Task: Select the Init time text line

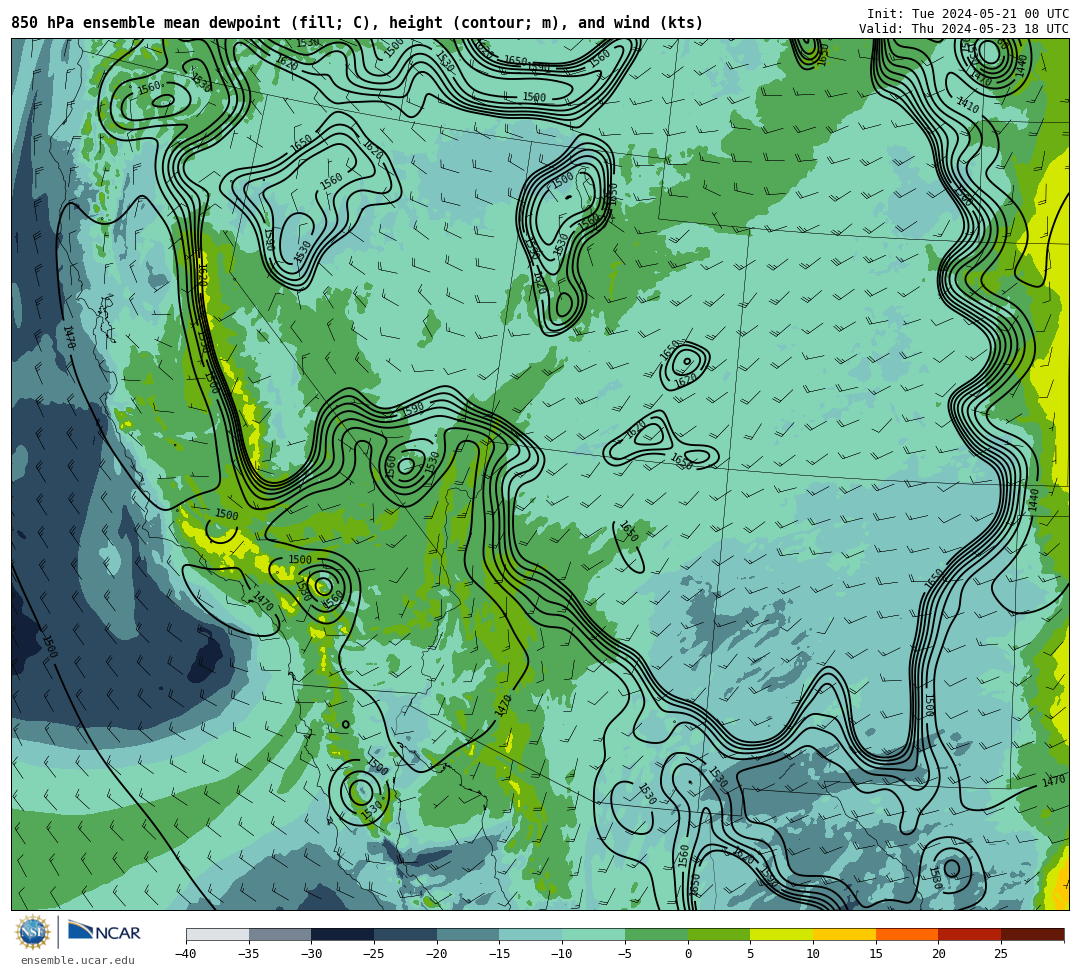Action: (967, 14)
